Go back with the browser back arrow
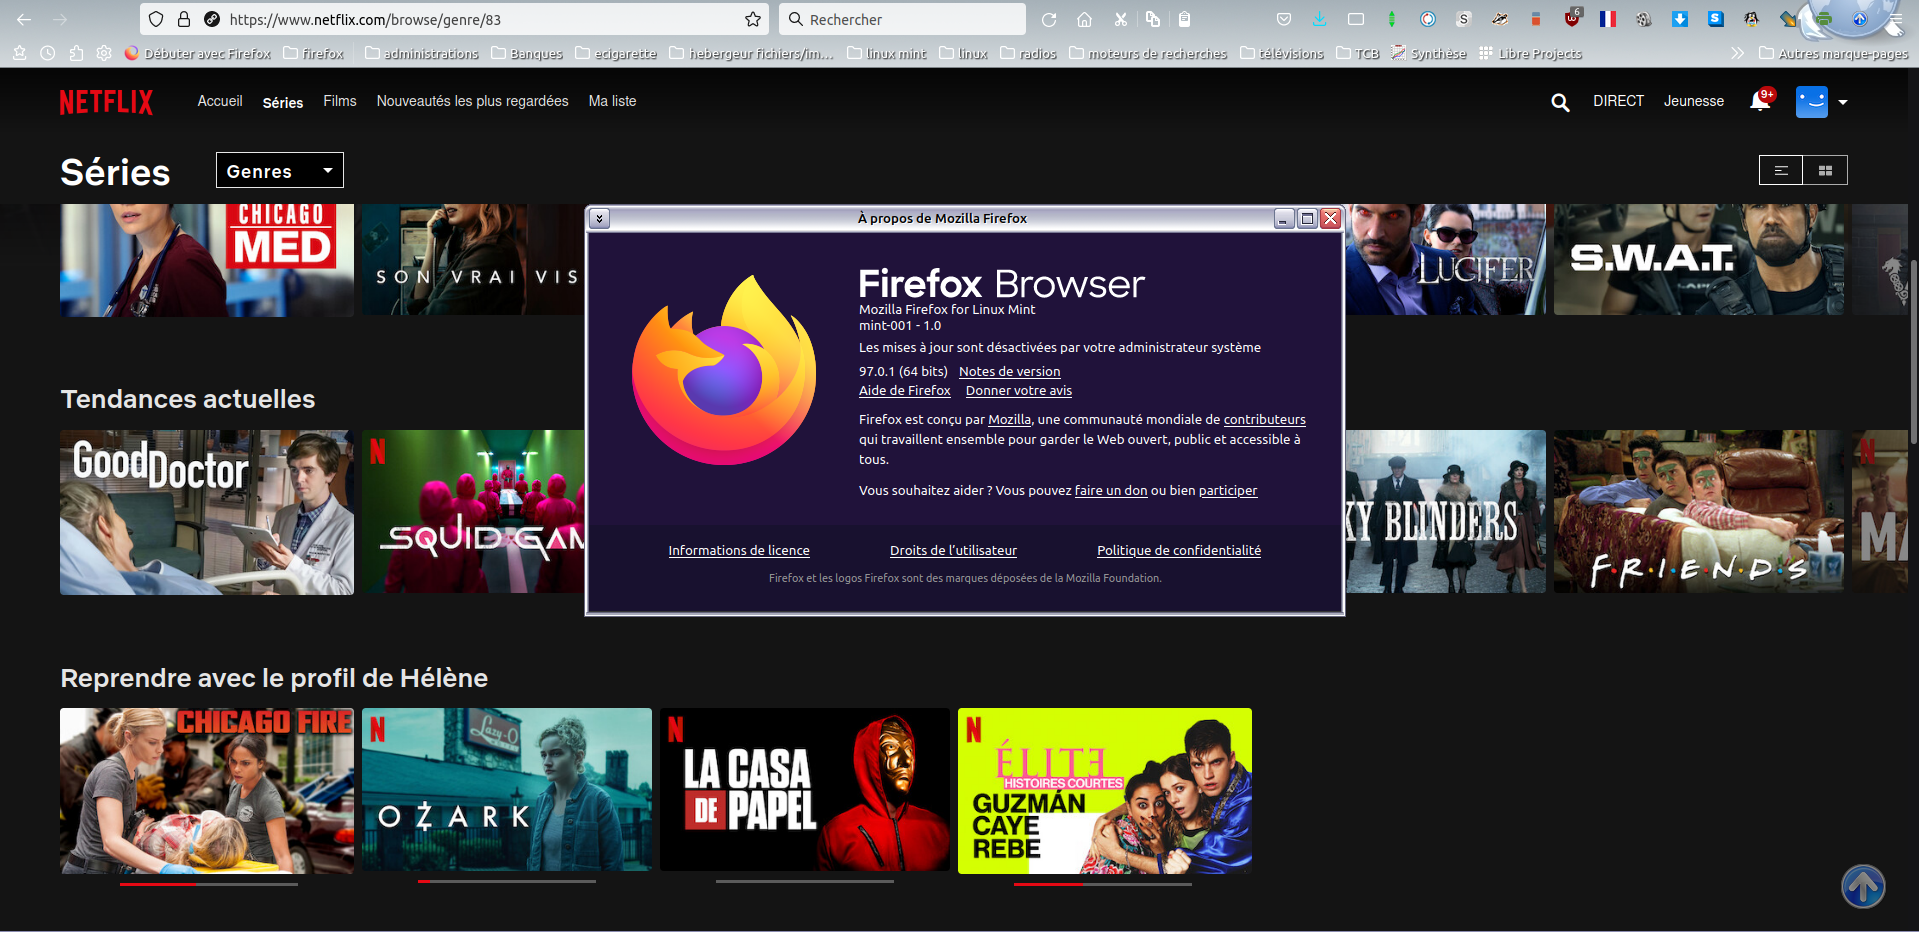 (24, 19)
